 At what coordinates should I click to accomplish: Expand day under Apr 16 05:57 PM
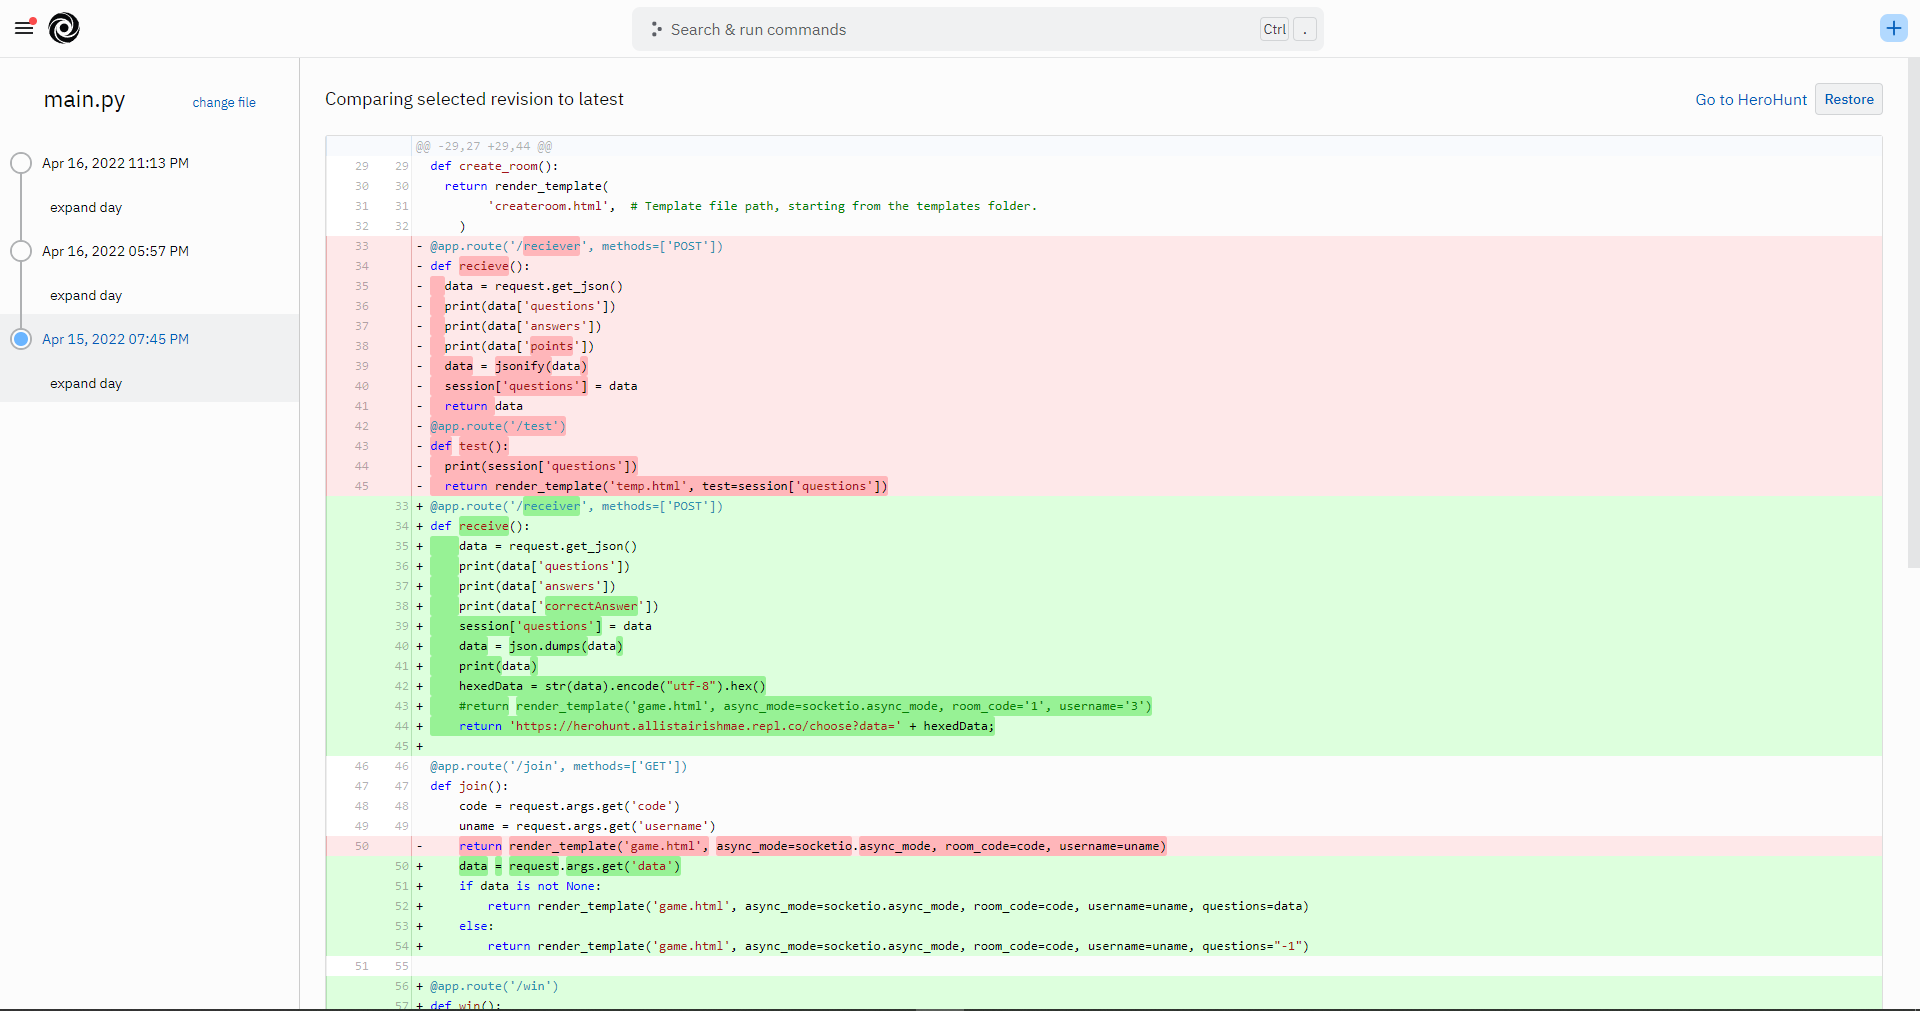[86, 295]
